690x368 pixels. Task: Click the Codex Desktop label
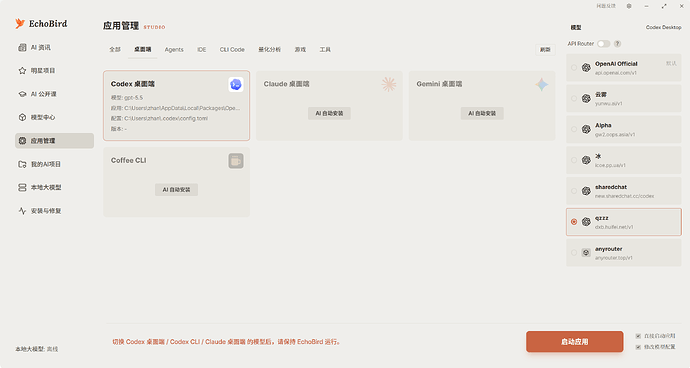(x=664, y=27)
